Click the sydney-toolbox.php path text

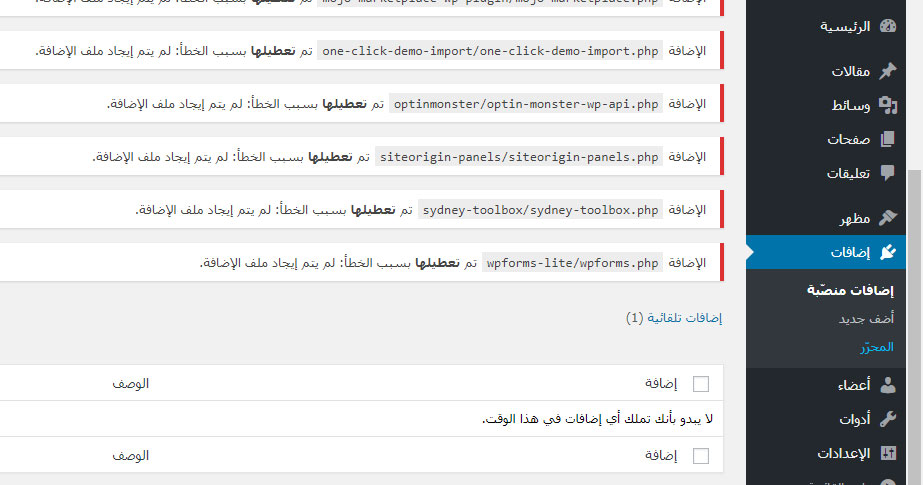point(540,210)
